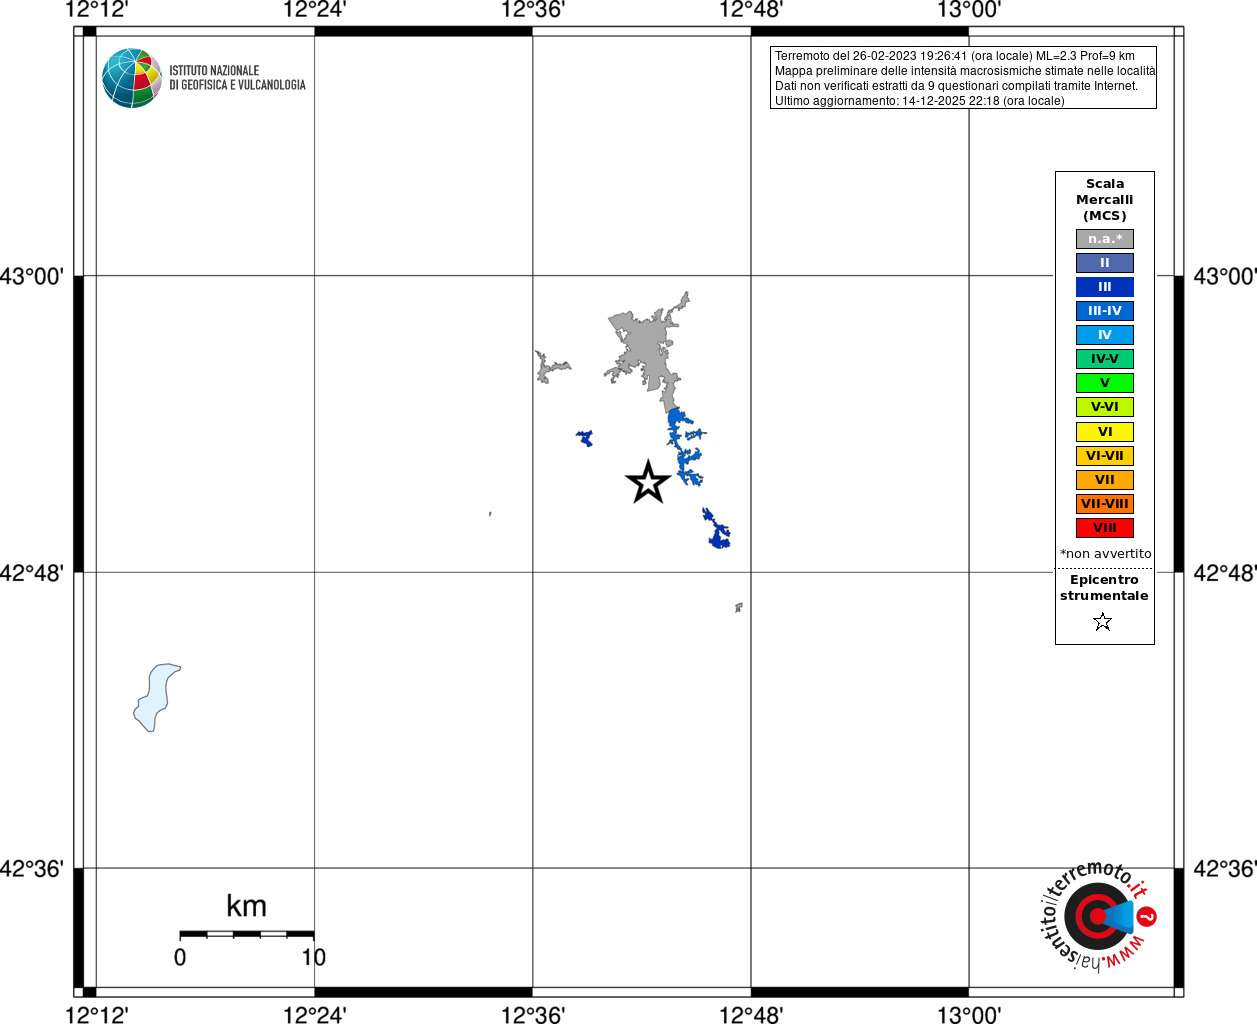Image resolution: width=1257 pixels, height=1024 pixels.
Task: Select the intensity VII orange swatch
Action: coord(1105,480)
